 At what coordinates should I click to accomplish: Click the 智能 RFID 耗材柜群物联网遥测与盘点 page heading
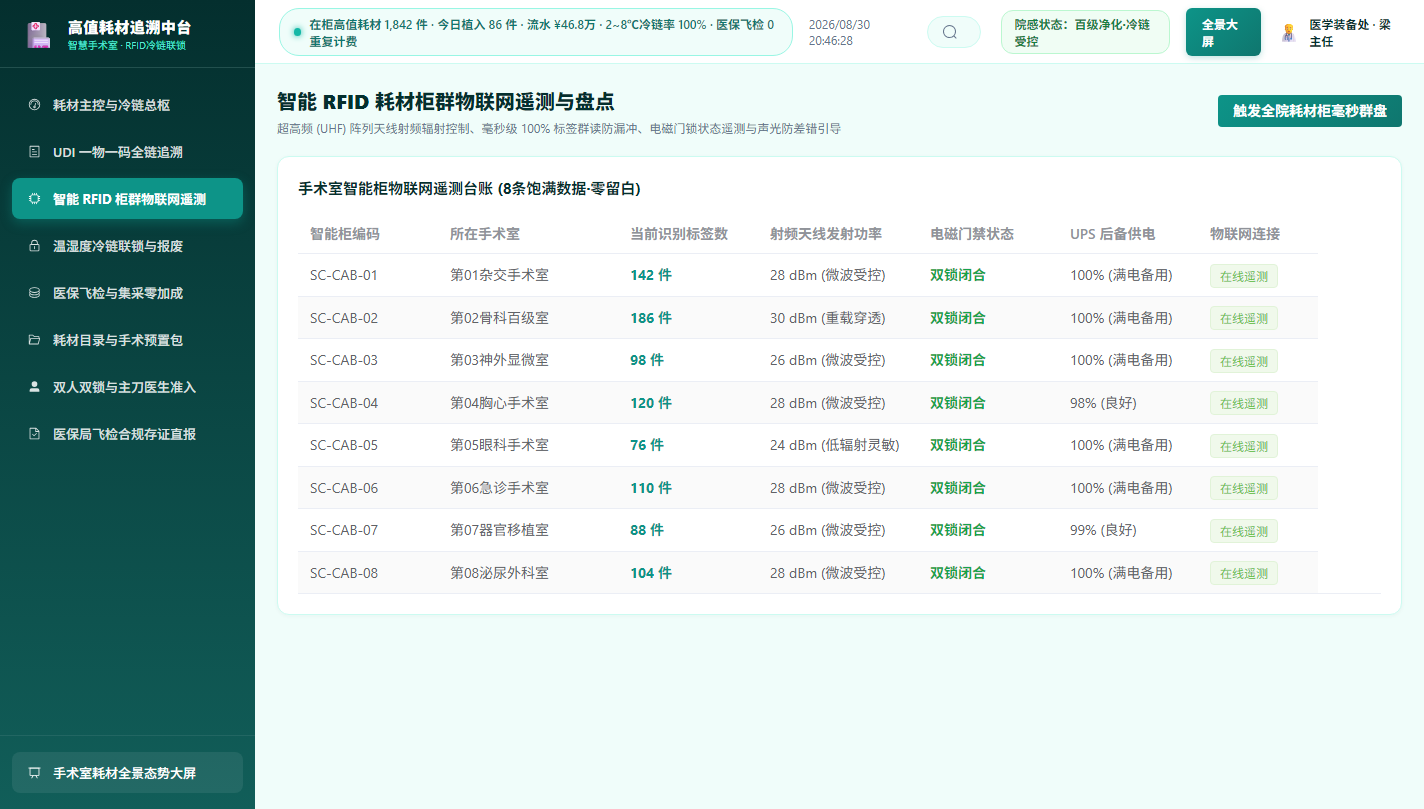point(445,101)
